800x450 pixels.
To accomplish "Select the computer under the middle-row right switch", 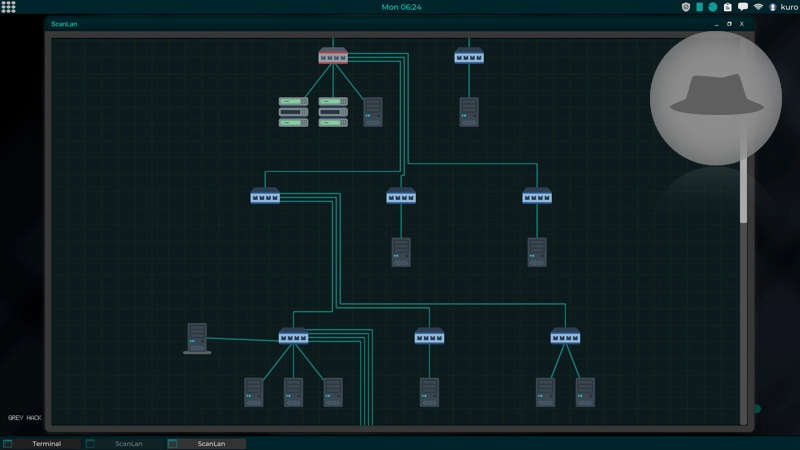I will click(537, 252).
